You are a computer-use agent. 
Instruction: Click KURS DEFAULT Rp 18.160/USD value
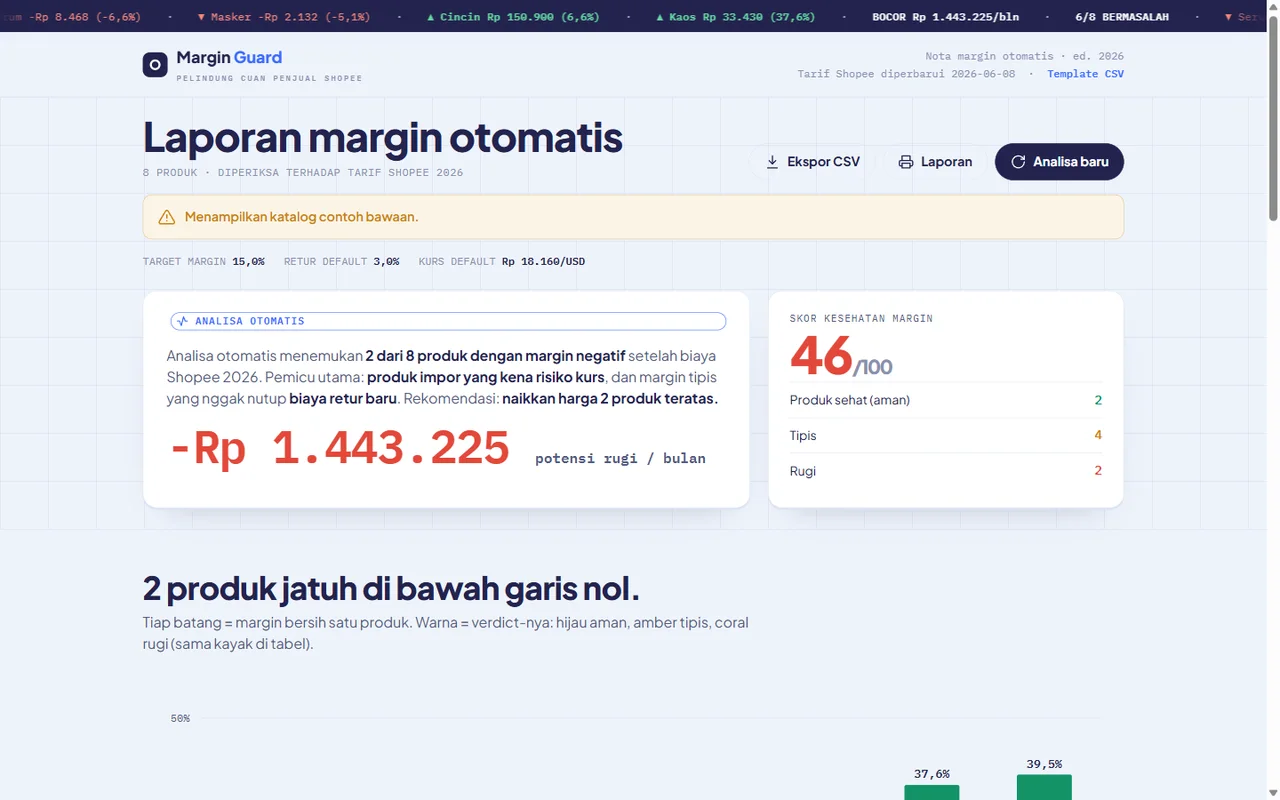(543, 262)
